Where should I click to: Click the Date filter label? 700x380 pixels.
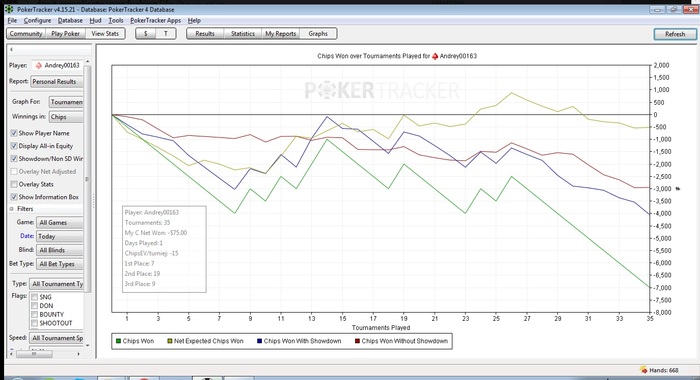[27, 236]
